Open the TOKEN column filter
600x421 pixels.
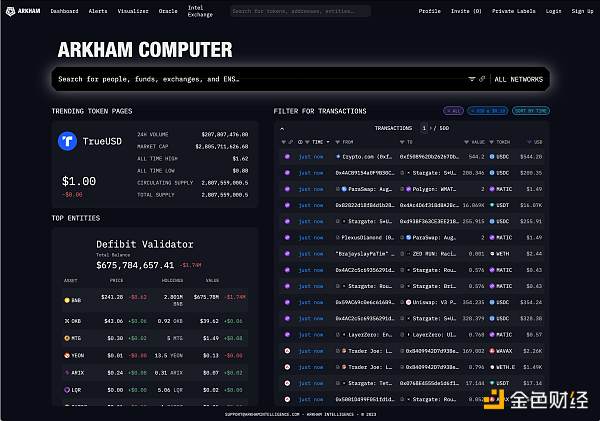492,142
